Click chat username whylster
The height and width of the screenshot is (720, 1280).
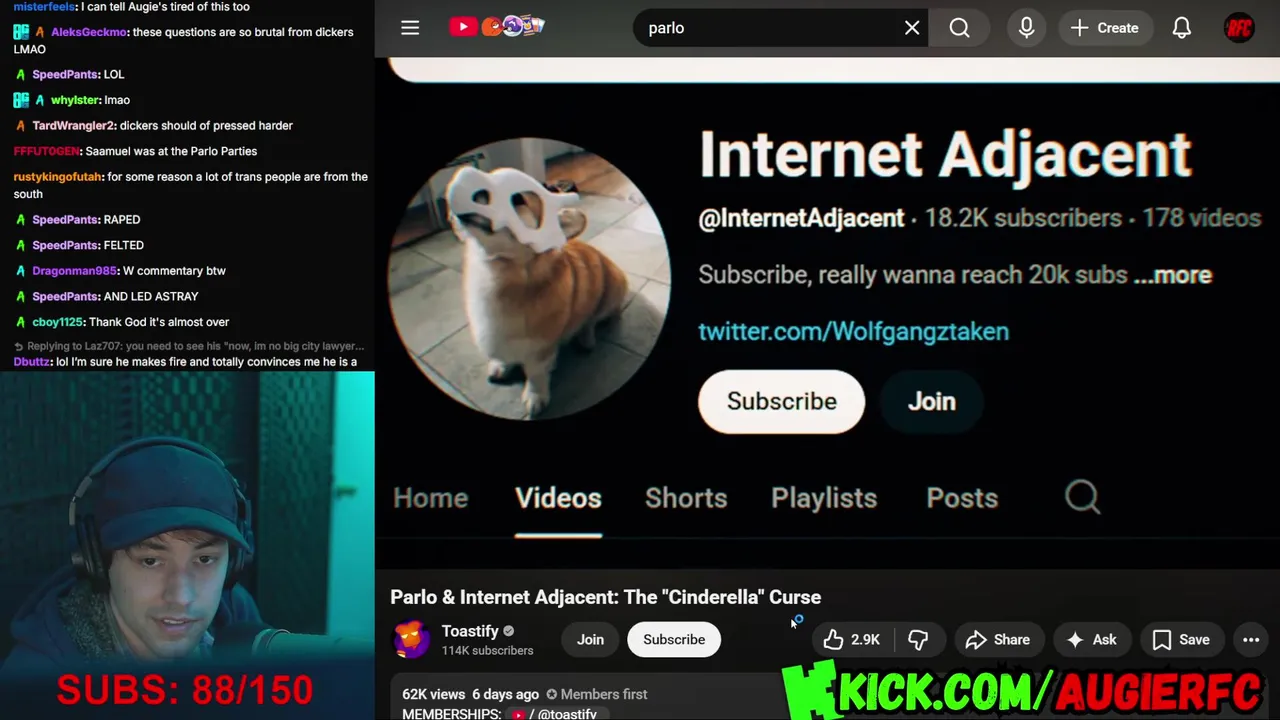(x=75, y=100)
